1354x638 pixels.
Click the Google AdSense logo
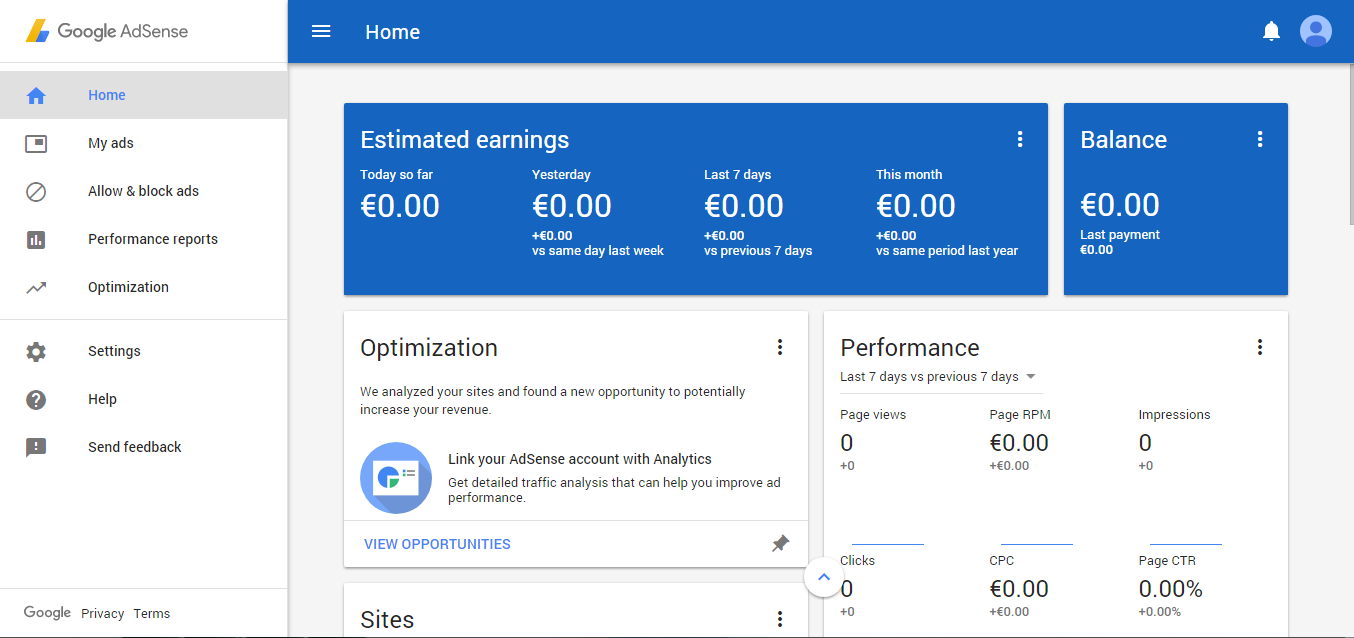click(x=107, y=31)
